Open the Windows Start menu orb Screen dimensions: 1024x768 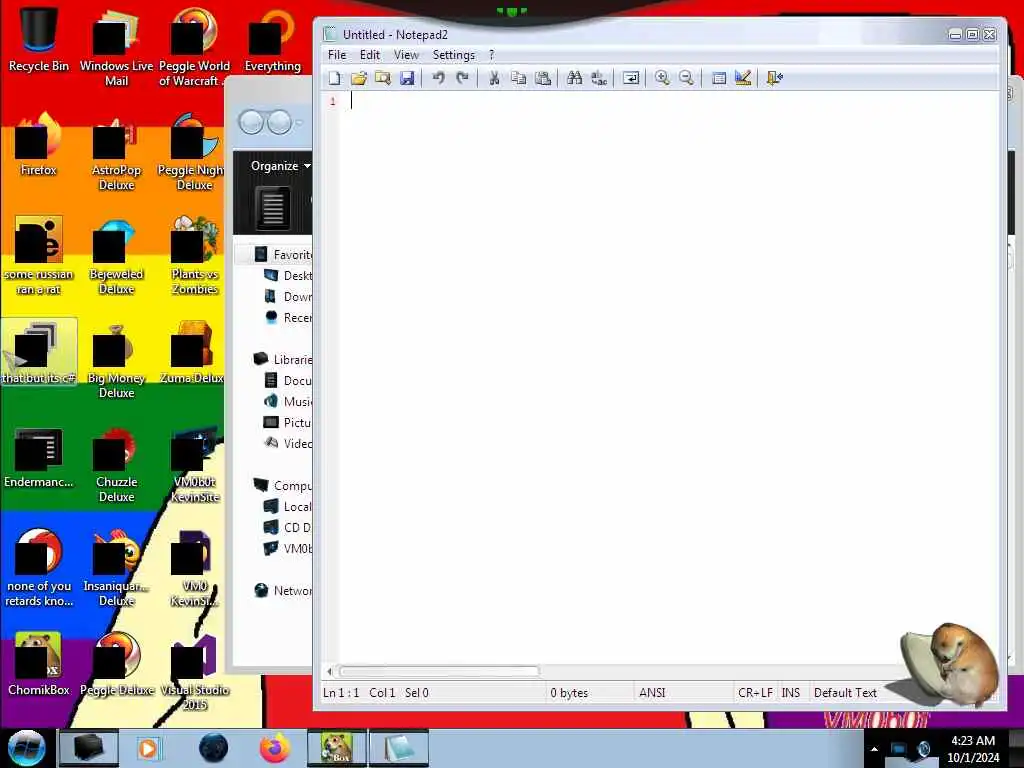click(x=27, y=748)
